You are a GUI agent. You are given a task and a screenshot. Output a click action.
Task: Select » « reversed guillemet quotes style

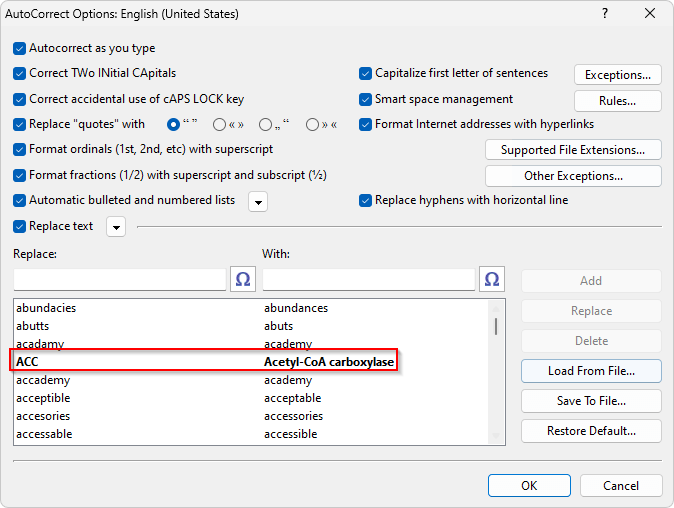(312, 125)
